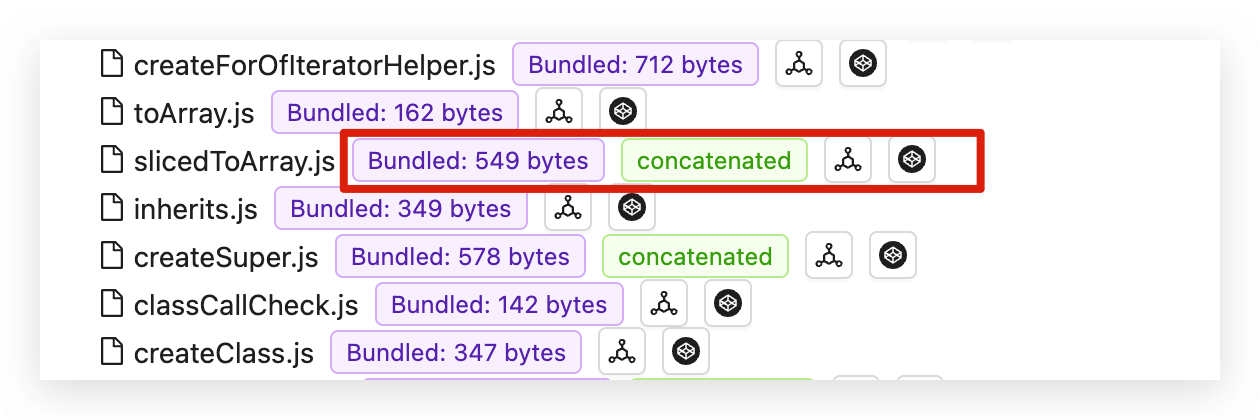
Task: Click file icon before inherits.js
Action: tap(113, 208)
